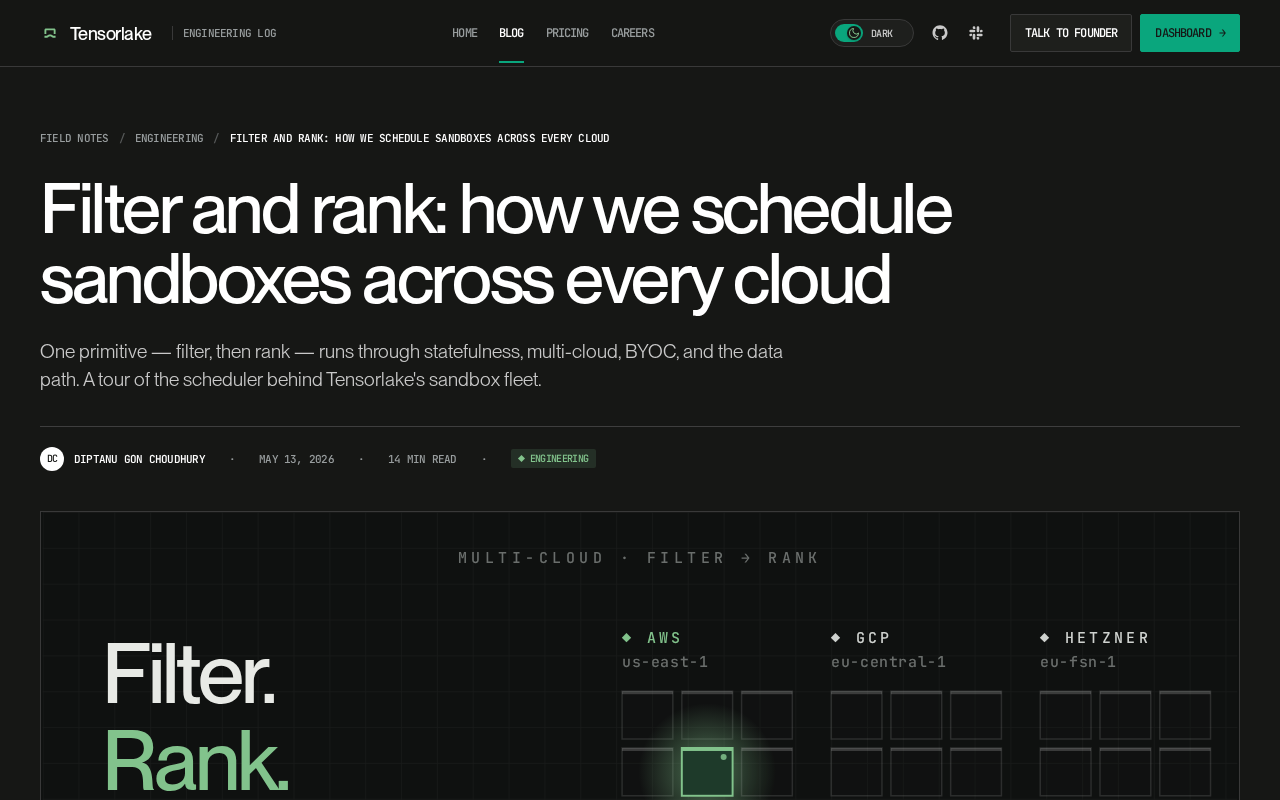Click the us-east-1 region text
1280x800 pixels.
point(665,662)
